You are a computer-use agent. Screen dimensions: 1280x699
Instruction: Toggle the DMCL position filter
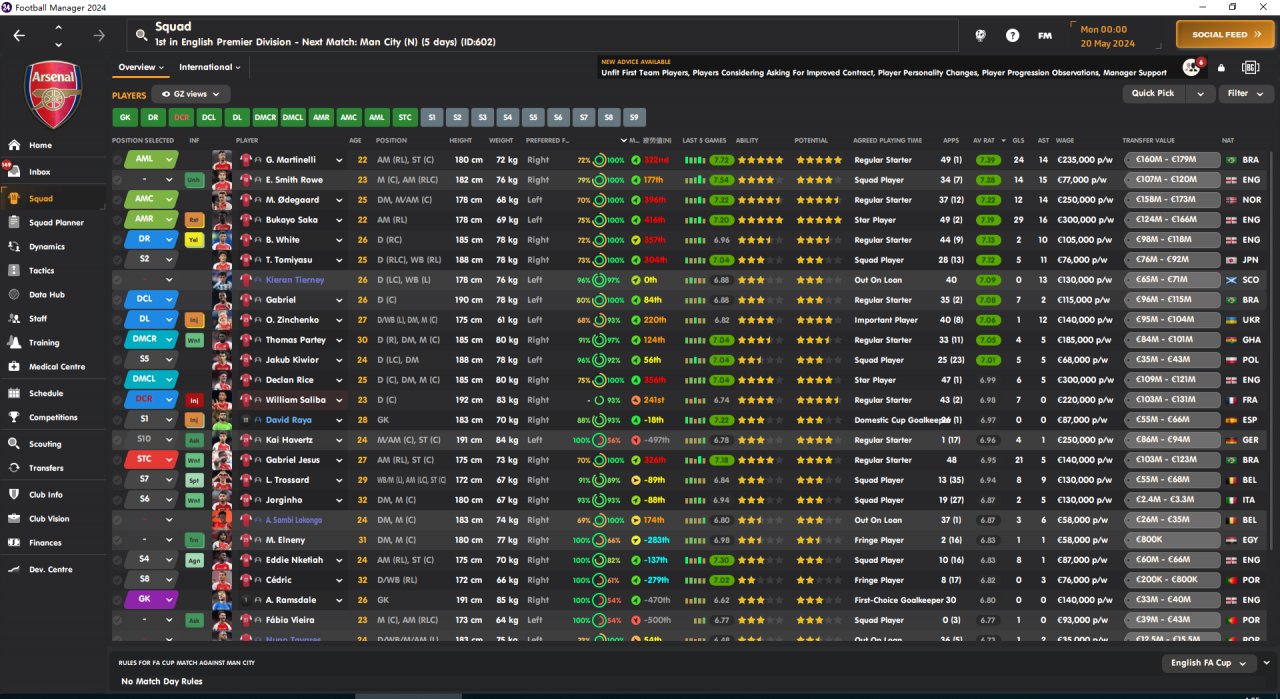[x=293, y=117]
